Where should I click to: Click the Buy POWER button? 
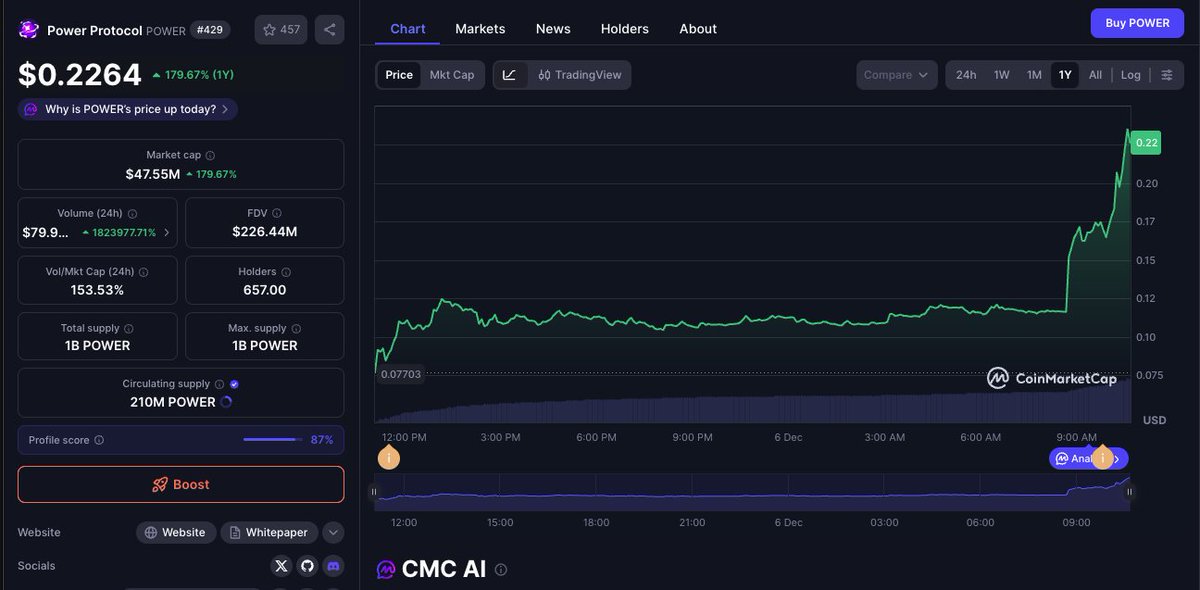1136,23
